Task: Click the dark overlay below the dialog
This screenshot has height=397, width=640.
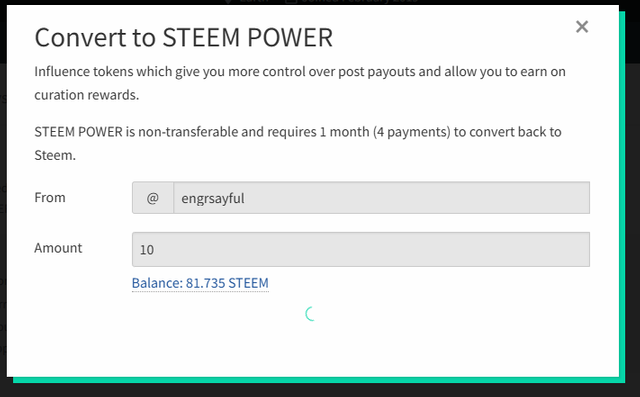Action: [320, 390]
